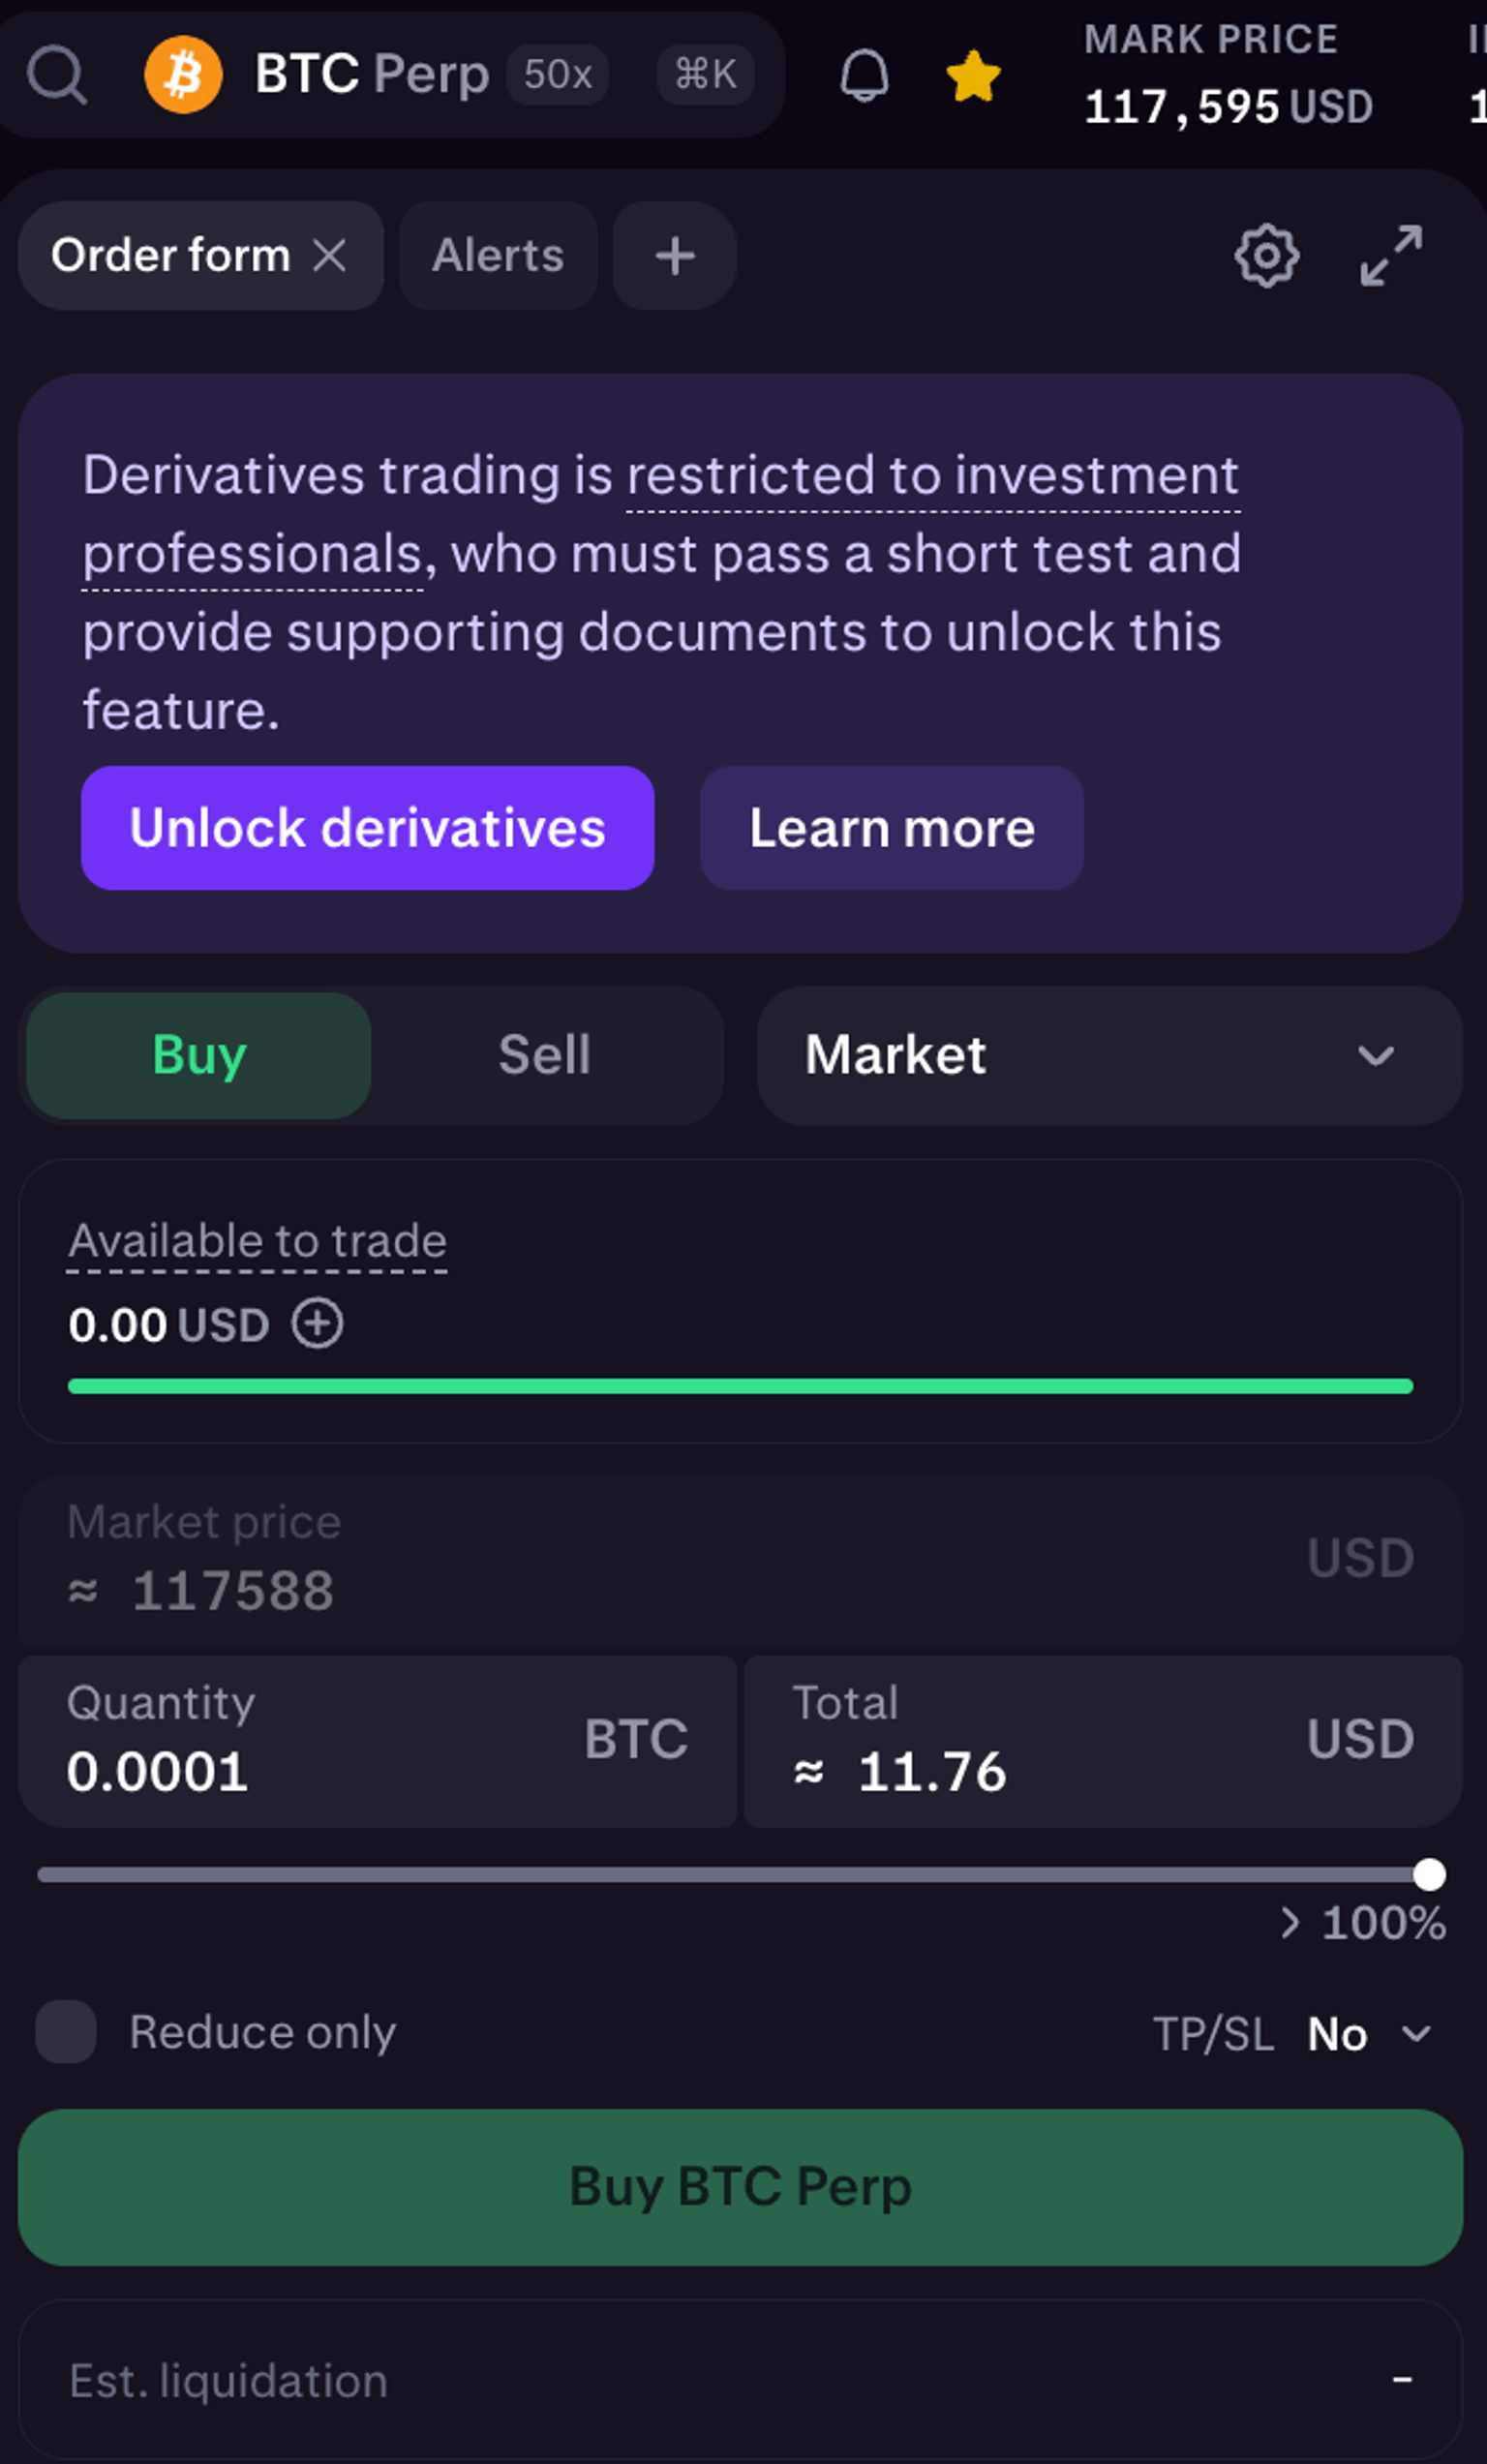
Task: Switch to the Alerts tab
Action: [498, 256]
